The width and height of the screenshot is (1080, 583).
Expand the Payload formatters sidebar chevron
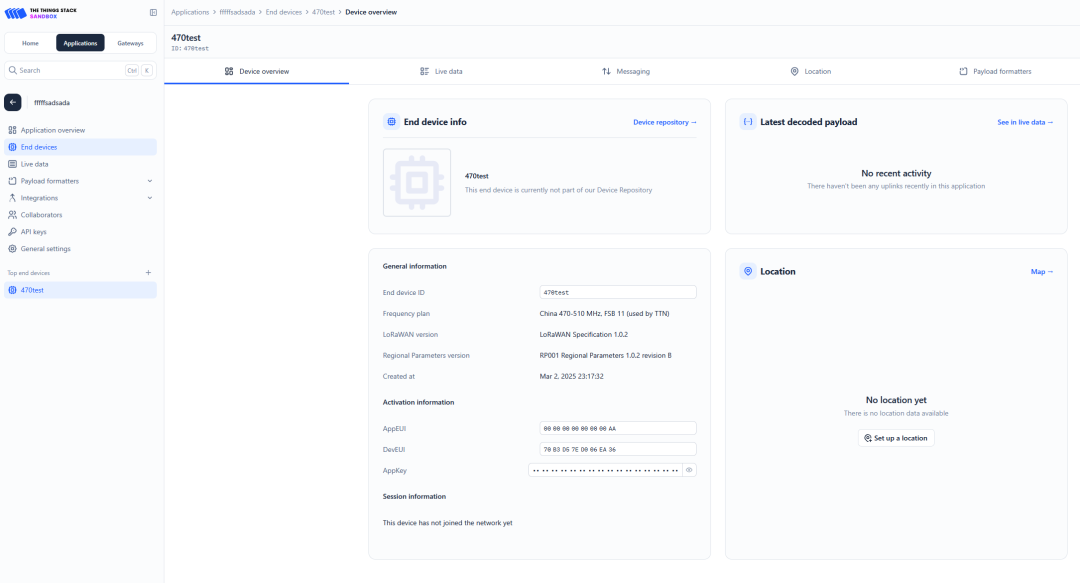point(149,181)
